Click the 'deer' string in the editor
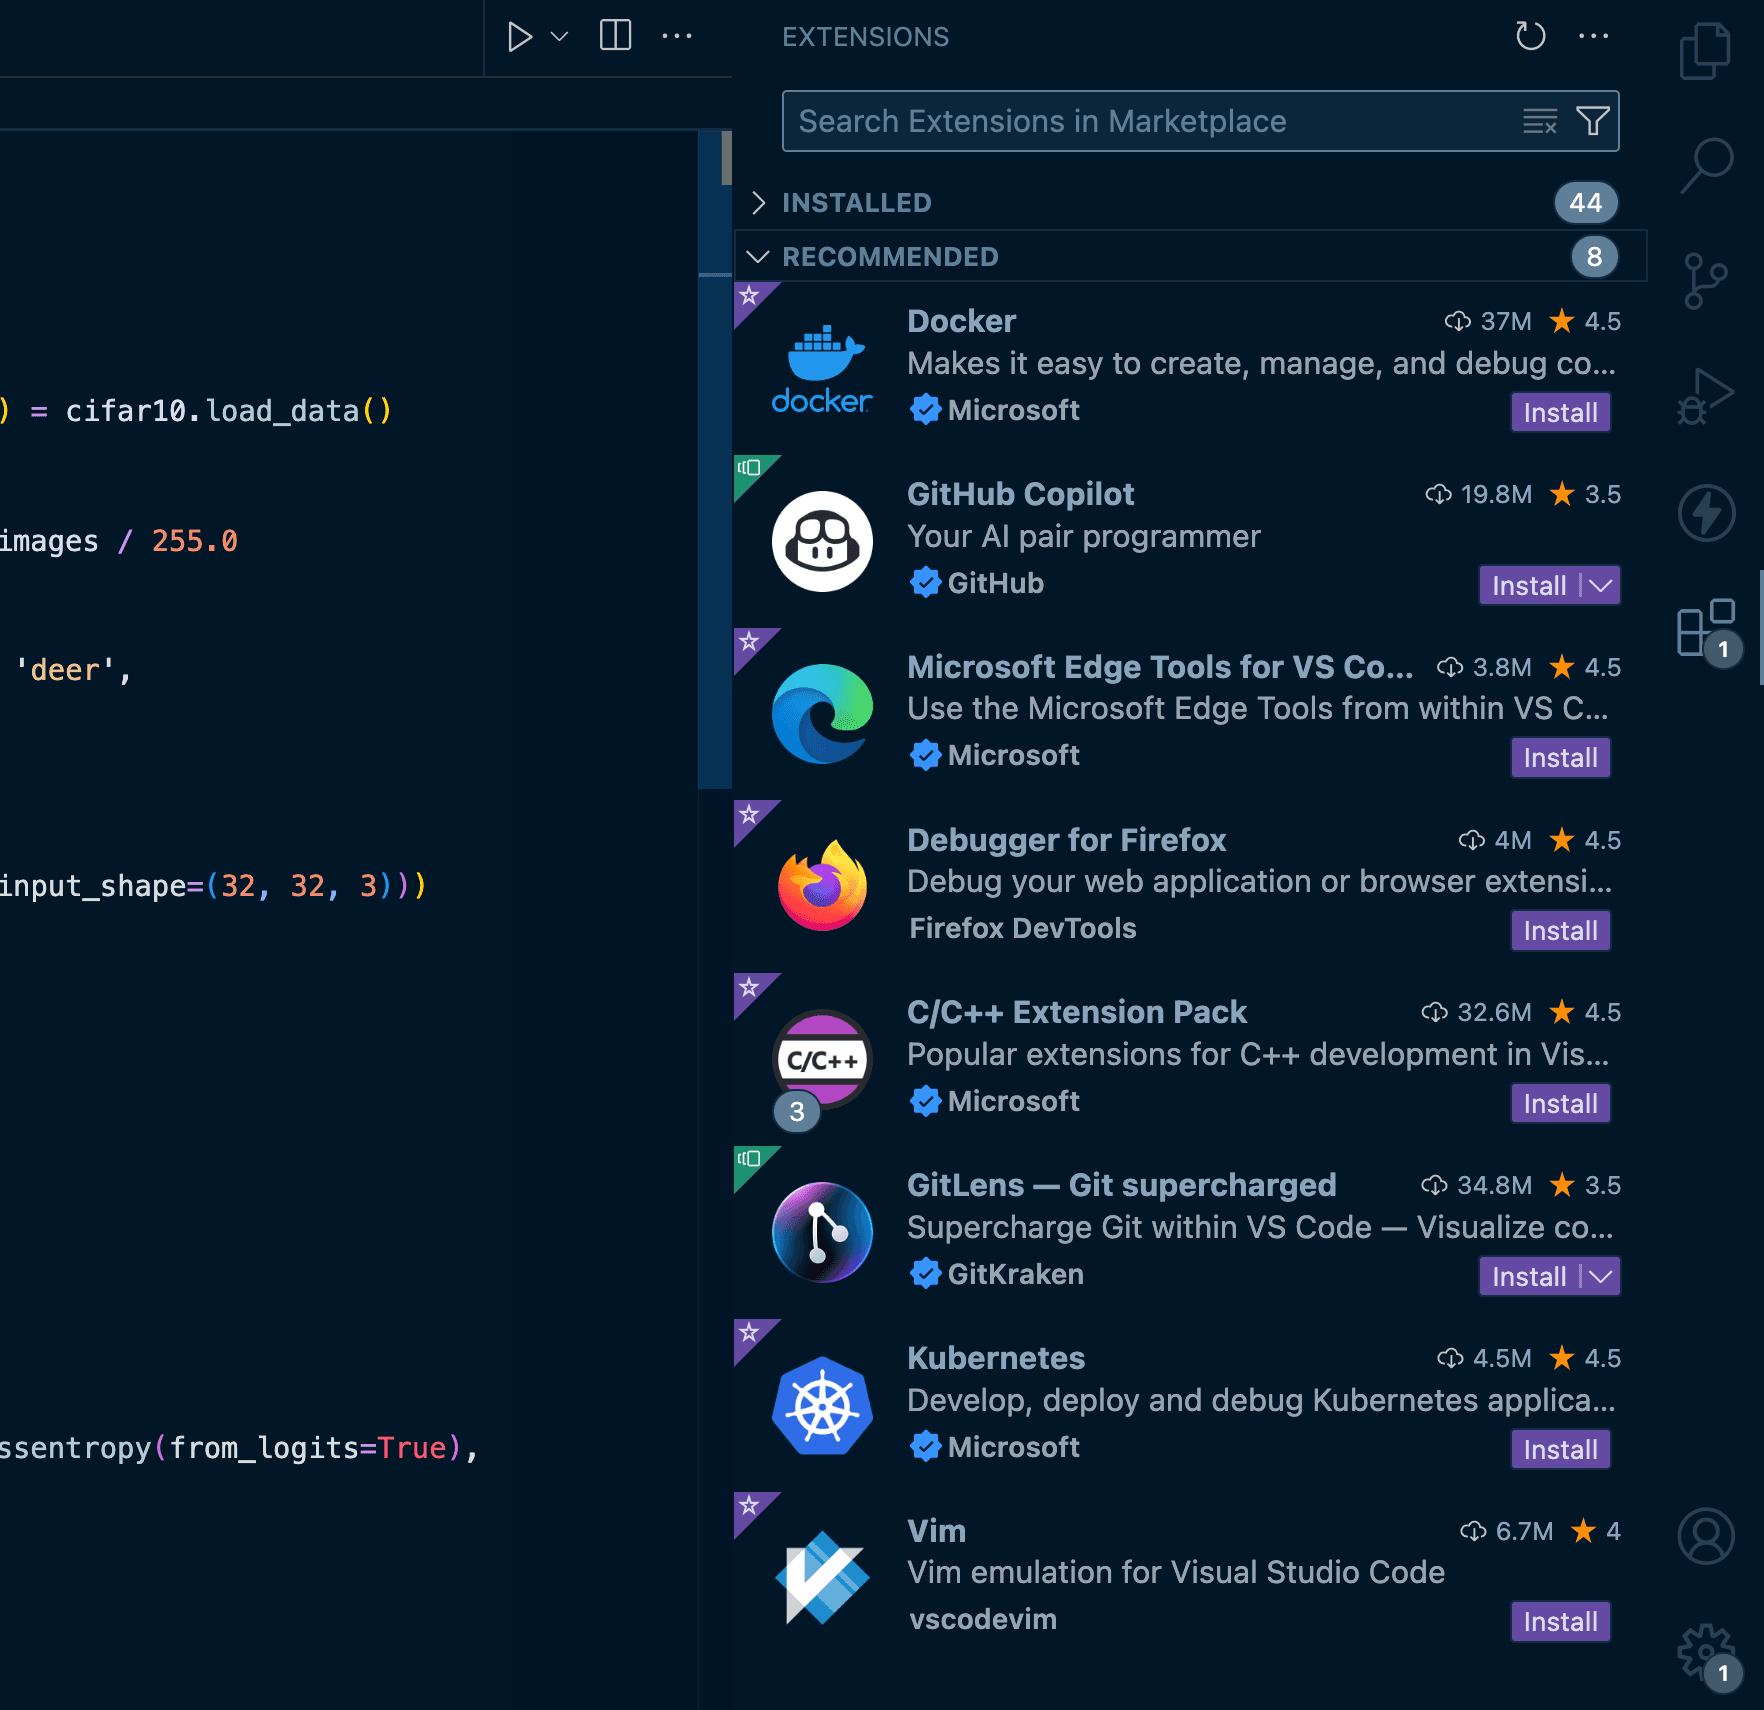Screen dimensions: 1764x1710 tap(65, 670)
